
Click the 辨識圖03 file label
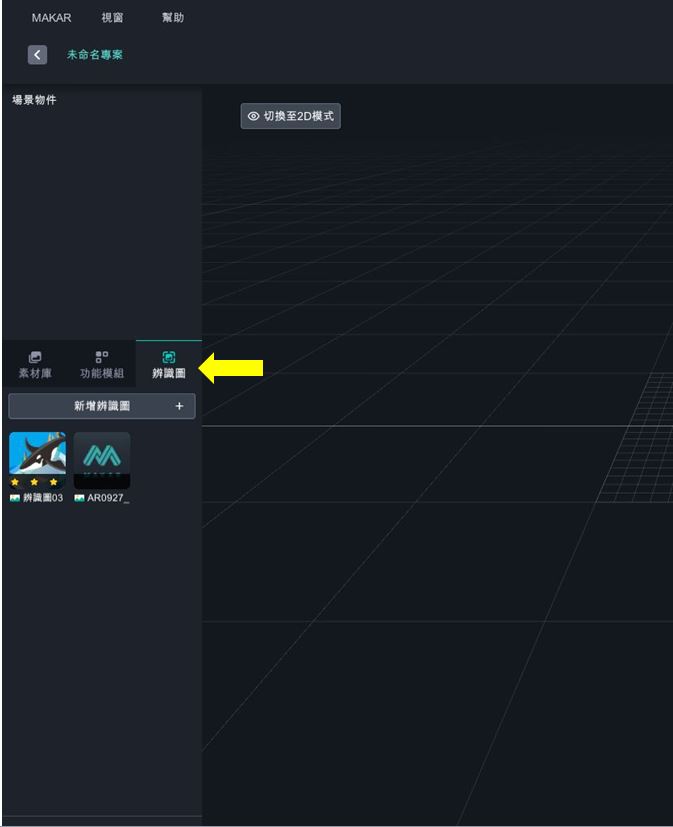pos(43,498)
